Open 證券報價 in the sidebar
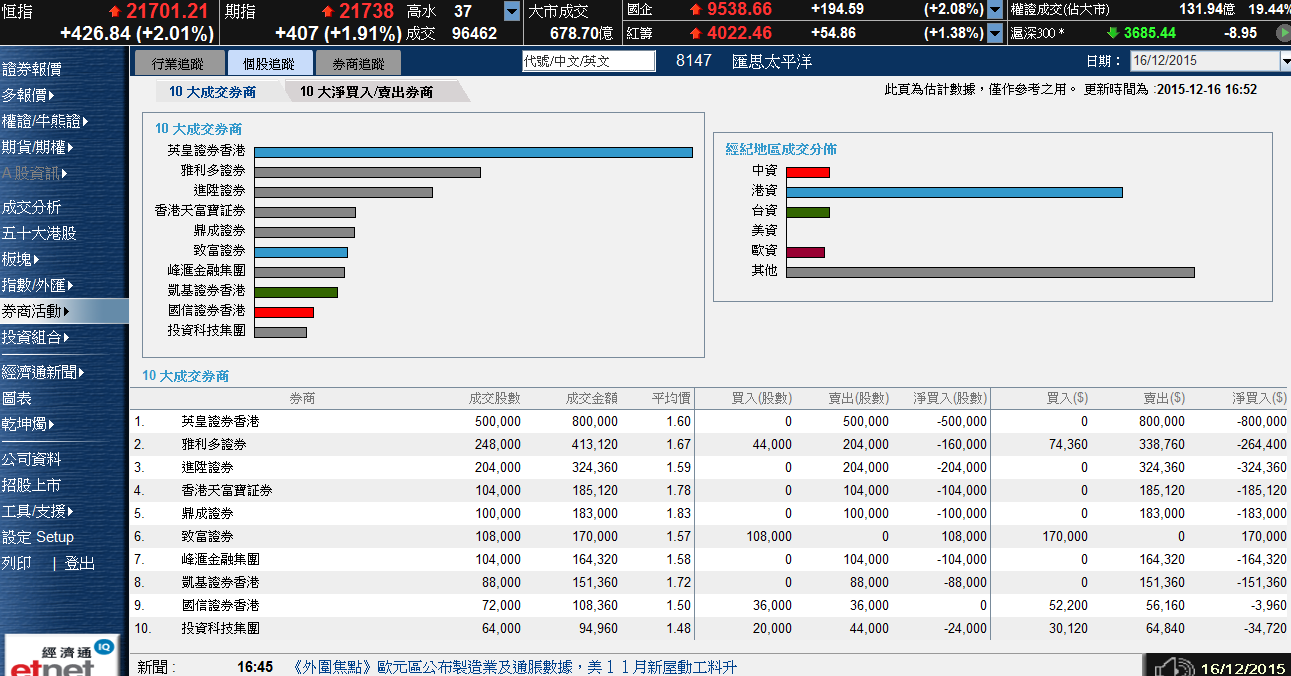This screenshot has width=1291, height=676. pos(32,69)
